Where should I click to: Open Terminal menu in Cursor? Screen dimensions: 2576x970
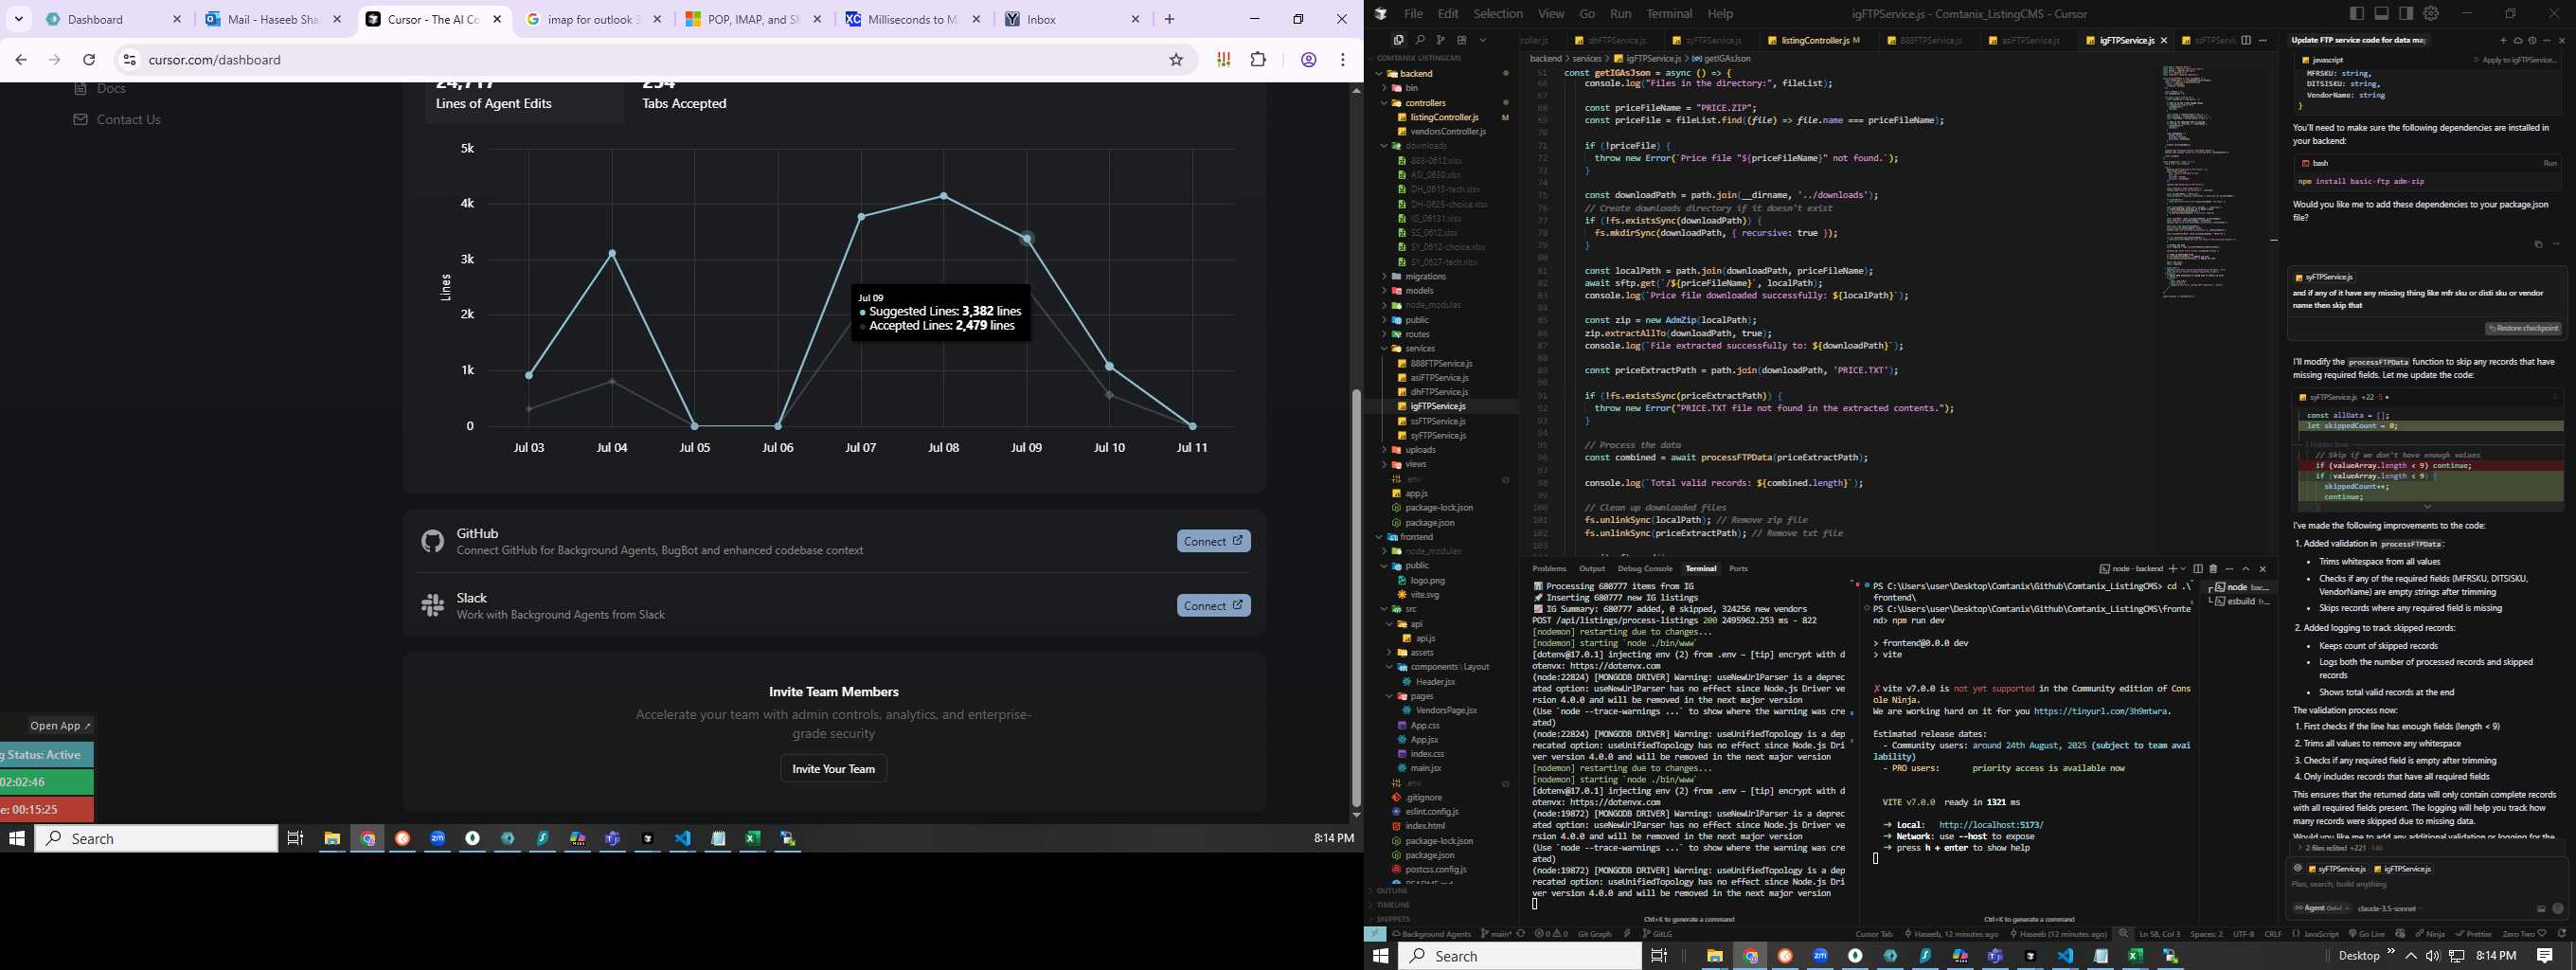click(x=1669, y=14)
